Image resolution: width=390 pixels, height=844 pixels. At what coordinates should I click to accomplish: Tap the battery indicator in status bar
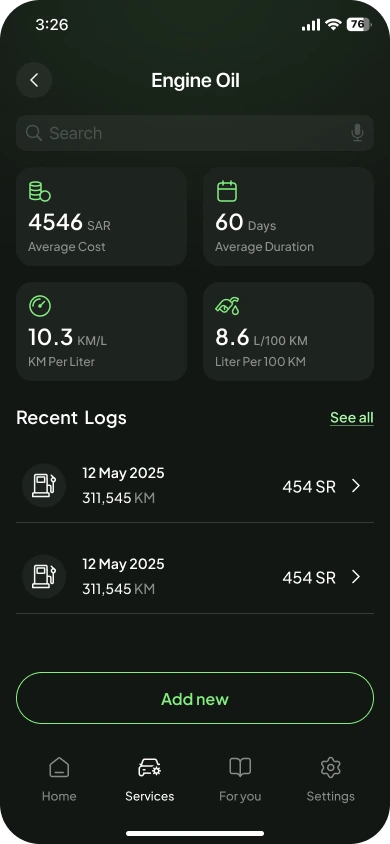(x=358, y=24)
